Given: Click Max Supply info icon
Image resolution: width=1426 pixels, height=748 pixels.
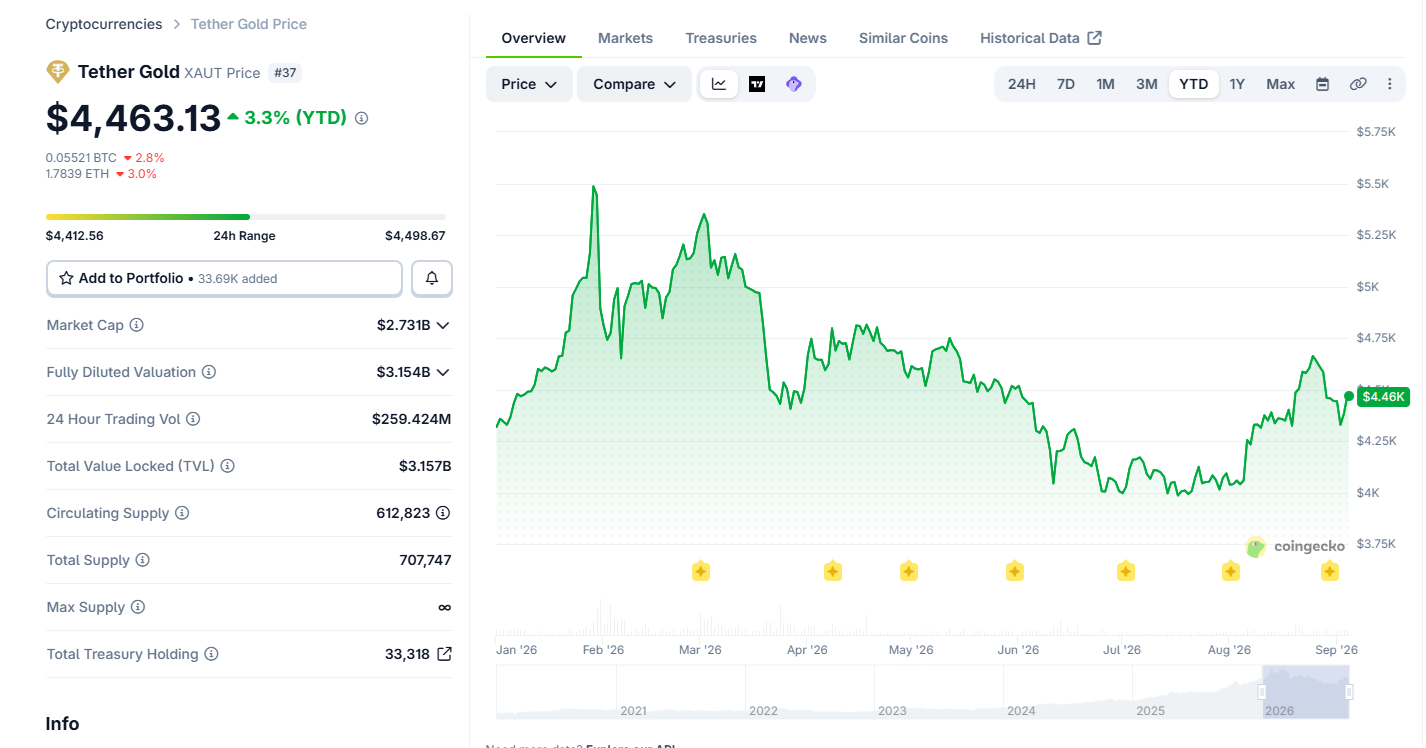Looking at the screenshot, I should click(138, 607).
